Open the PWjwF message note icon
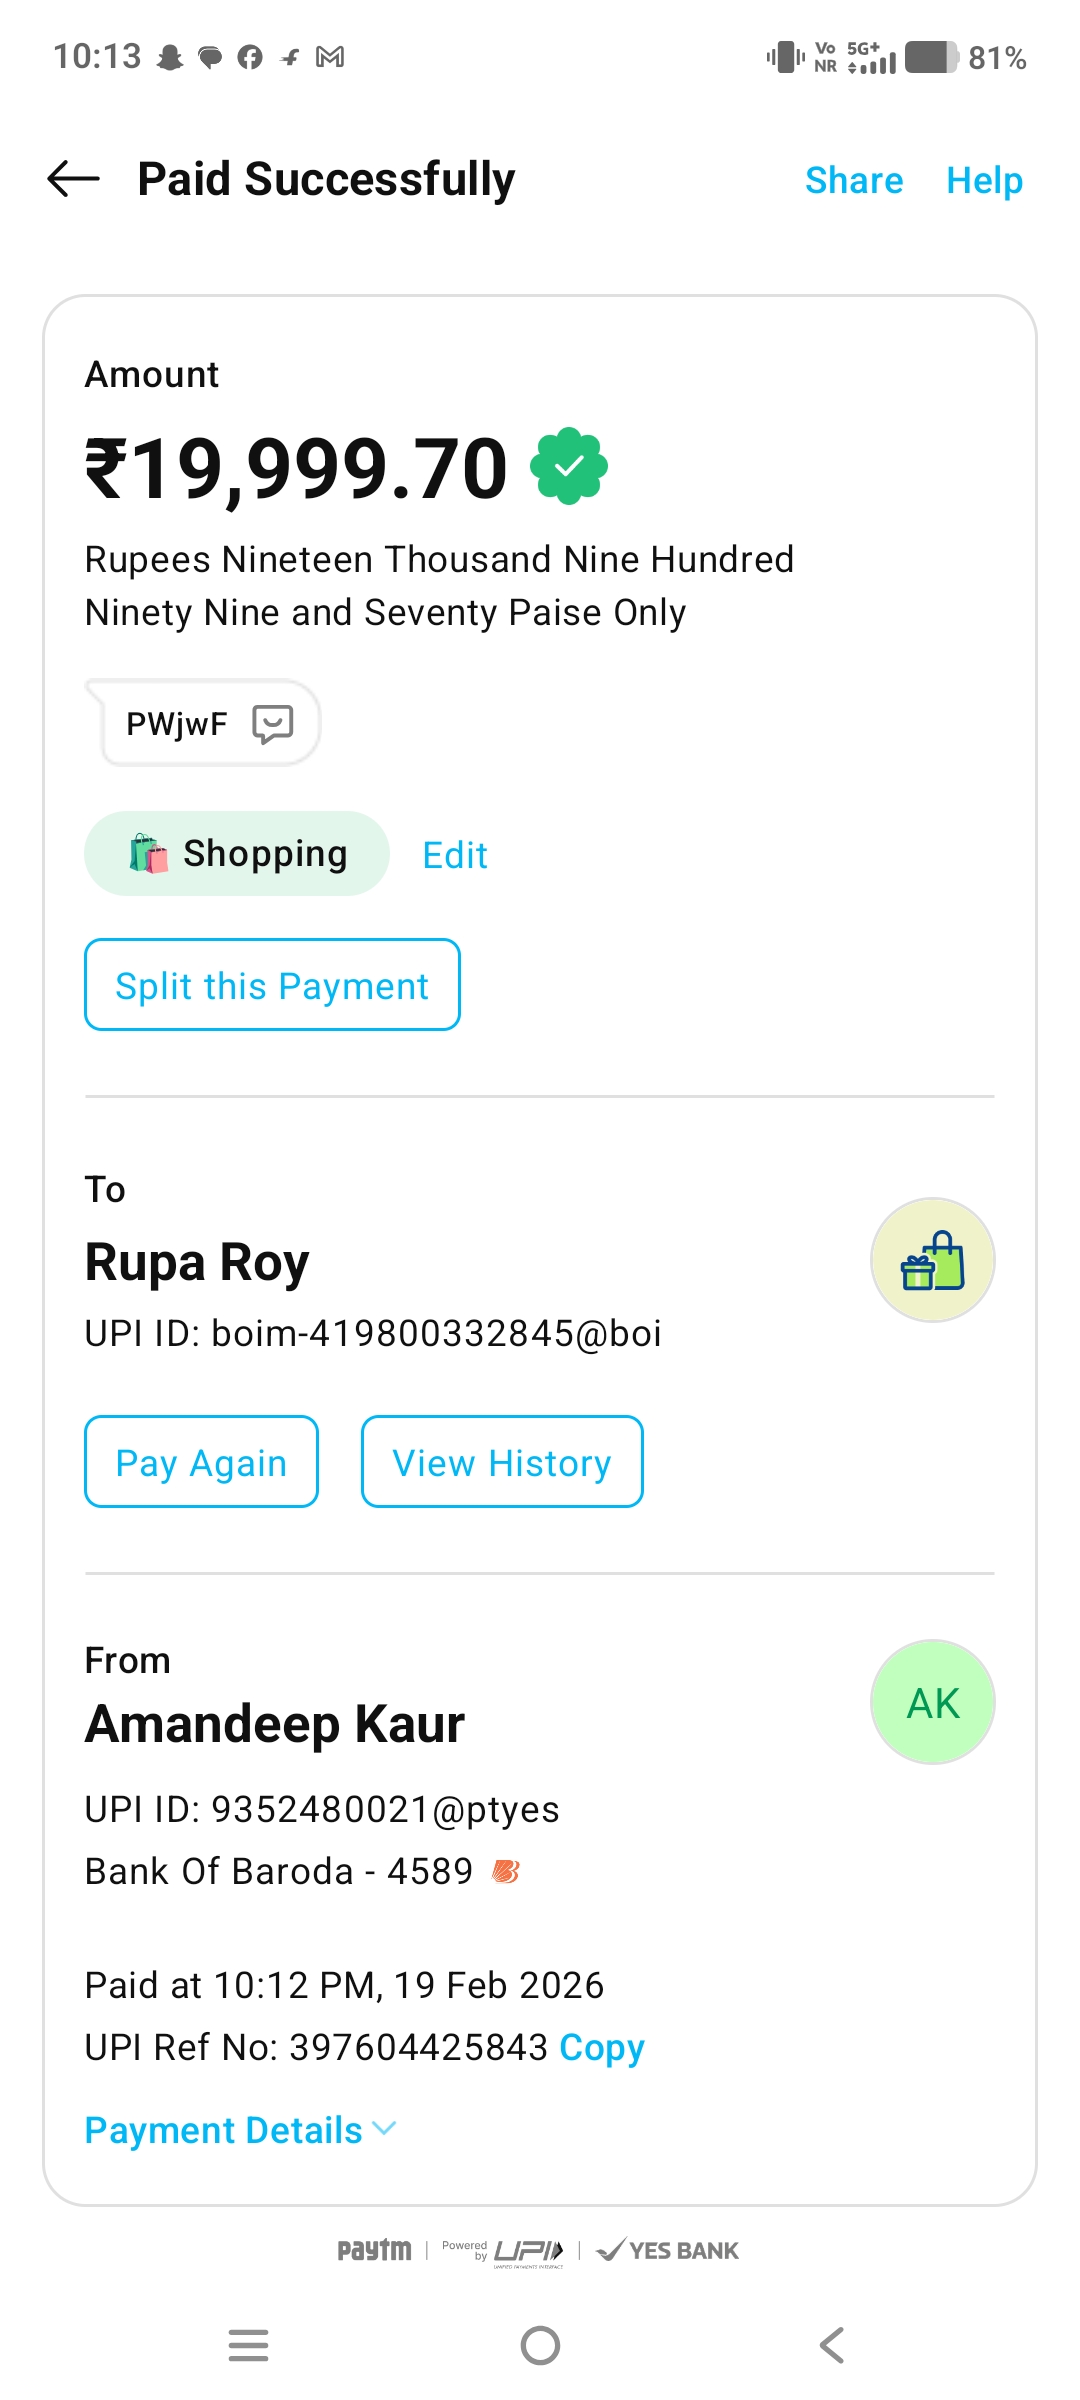 tap(272, 723)
